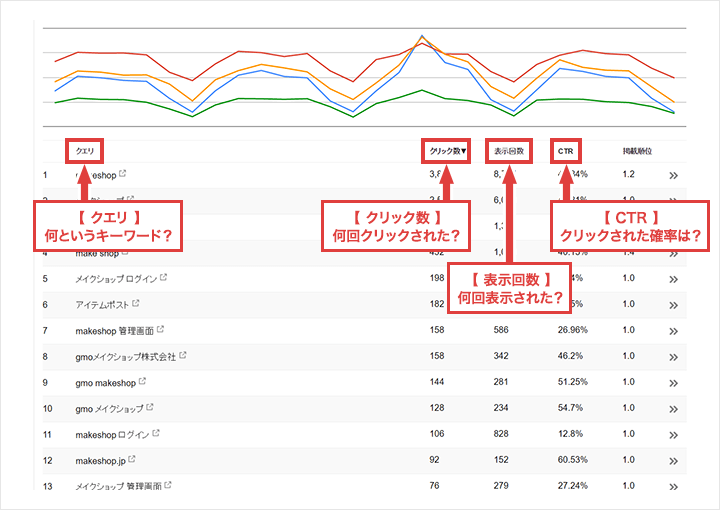The image size is (720, 510).
Task: Select CTR value 27.24%
Action: [573, 485]
